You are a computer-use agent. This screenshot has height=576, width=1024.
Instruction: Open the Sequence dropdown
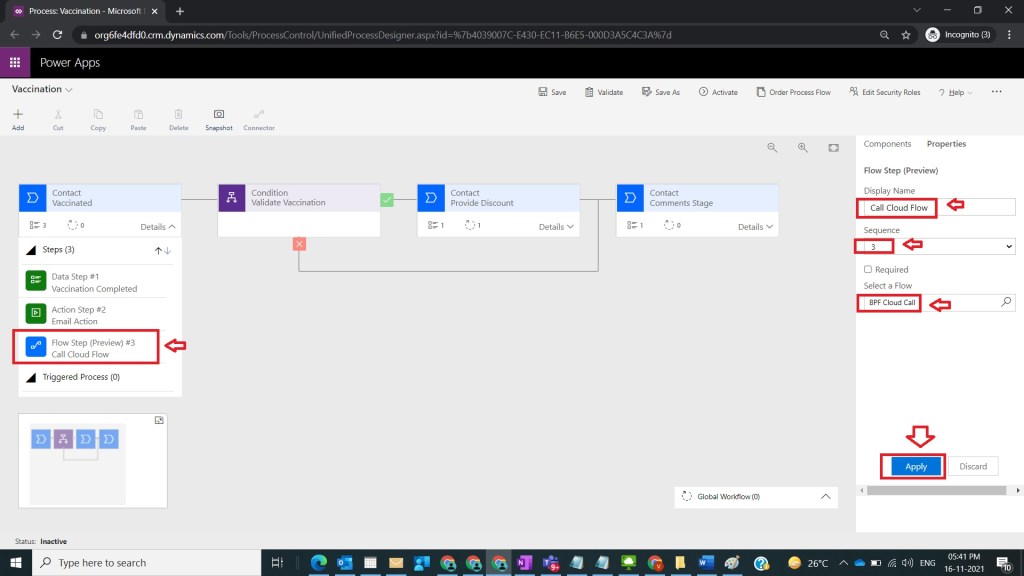coord(937,246)
